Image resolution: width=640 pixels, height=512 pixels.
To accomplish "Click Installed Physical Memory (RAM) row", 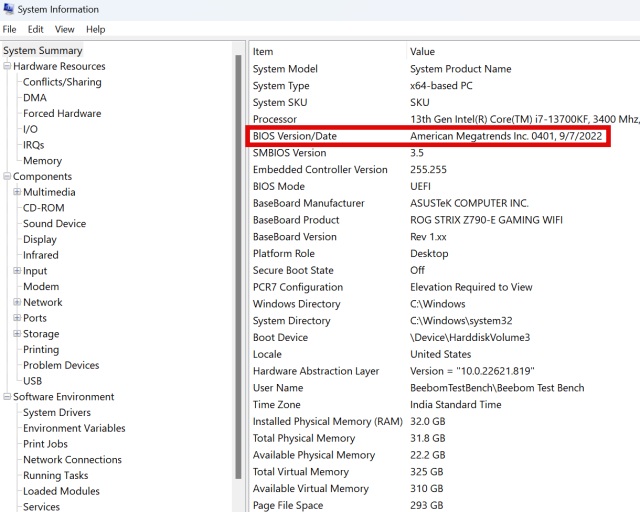I will (x=445, y=421).
